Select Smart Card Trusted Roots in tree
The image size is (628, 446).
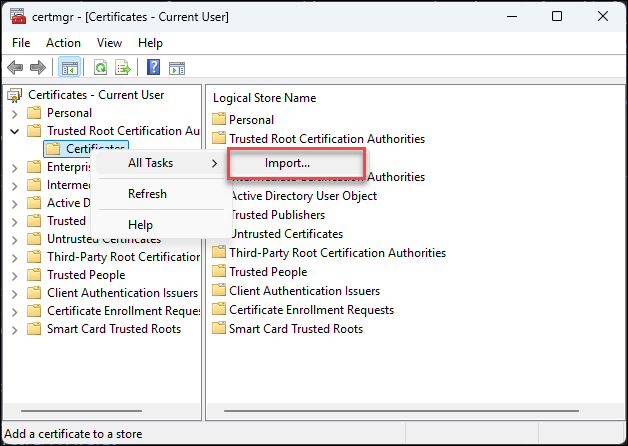pyautogui.click(x=113, y=329)
